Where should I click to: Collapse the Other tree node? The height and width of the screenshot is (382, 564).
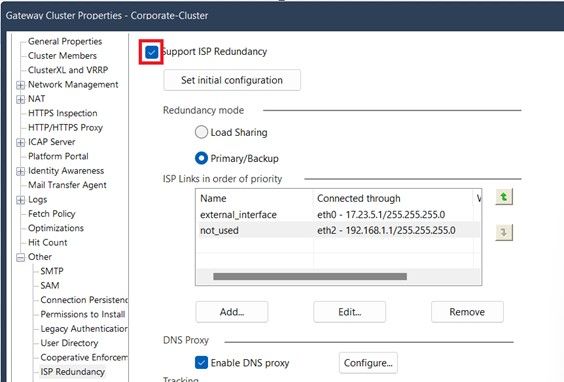point(21,258)
